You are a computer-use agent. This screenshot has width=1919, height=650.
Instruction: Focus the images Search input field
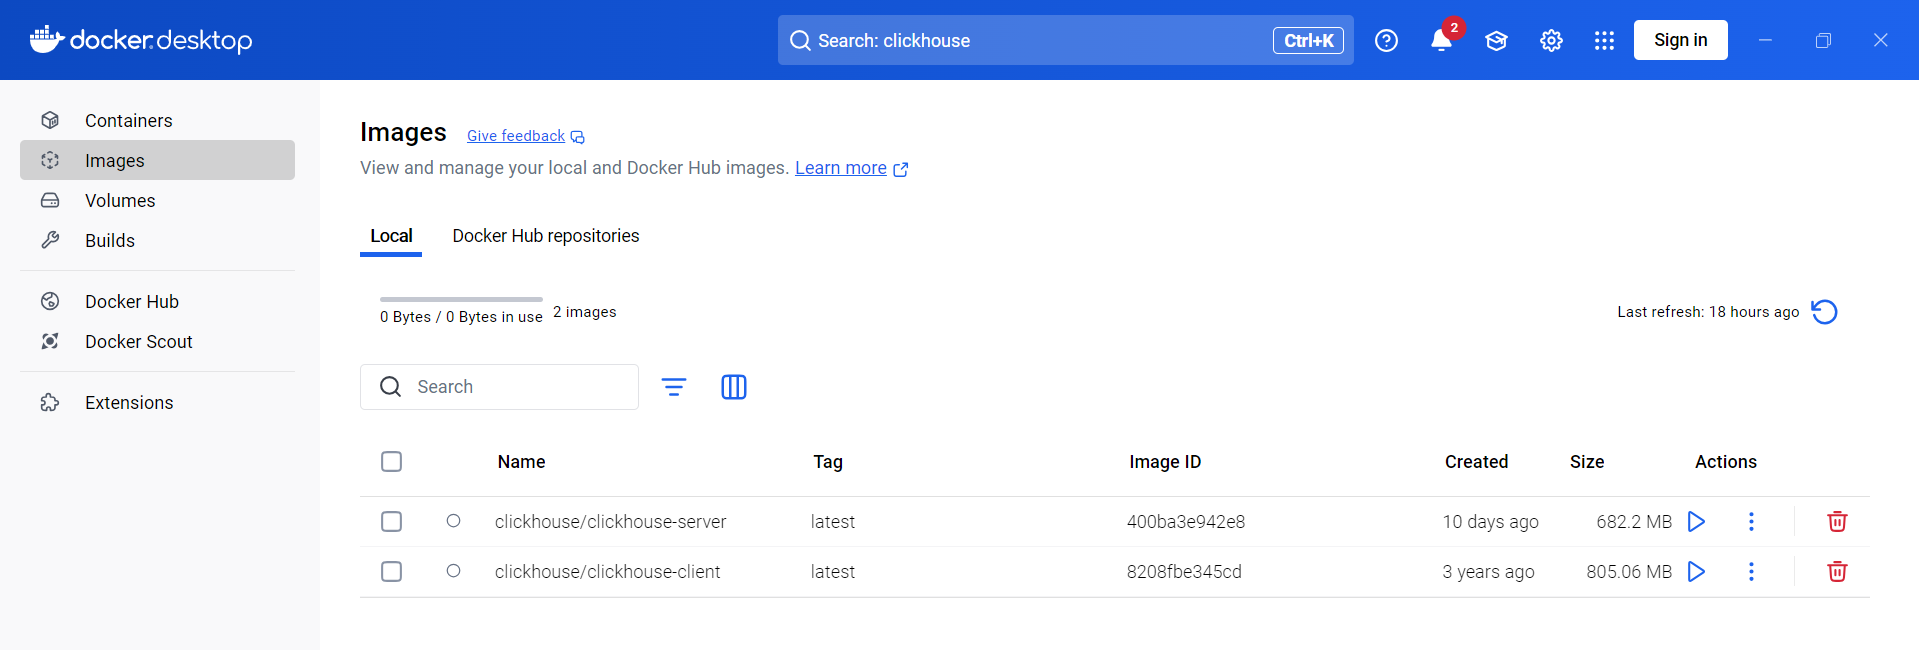[499, 387]
